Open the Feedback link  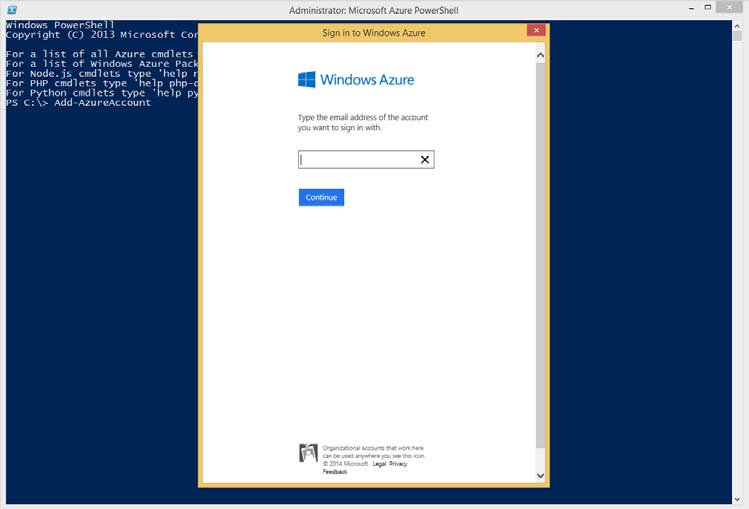point(335,472)
